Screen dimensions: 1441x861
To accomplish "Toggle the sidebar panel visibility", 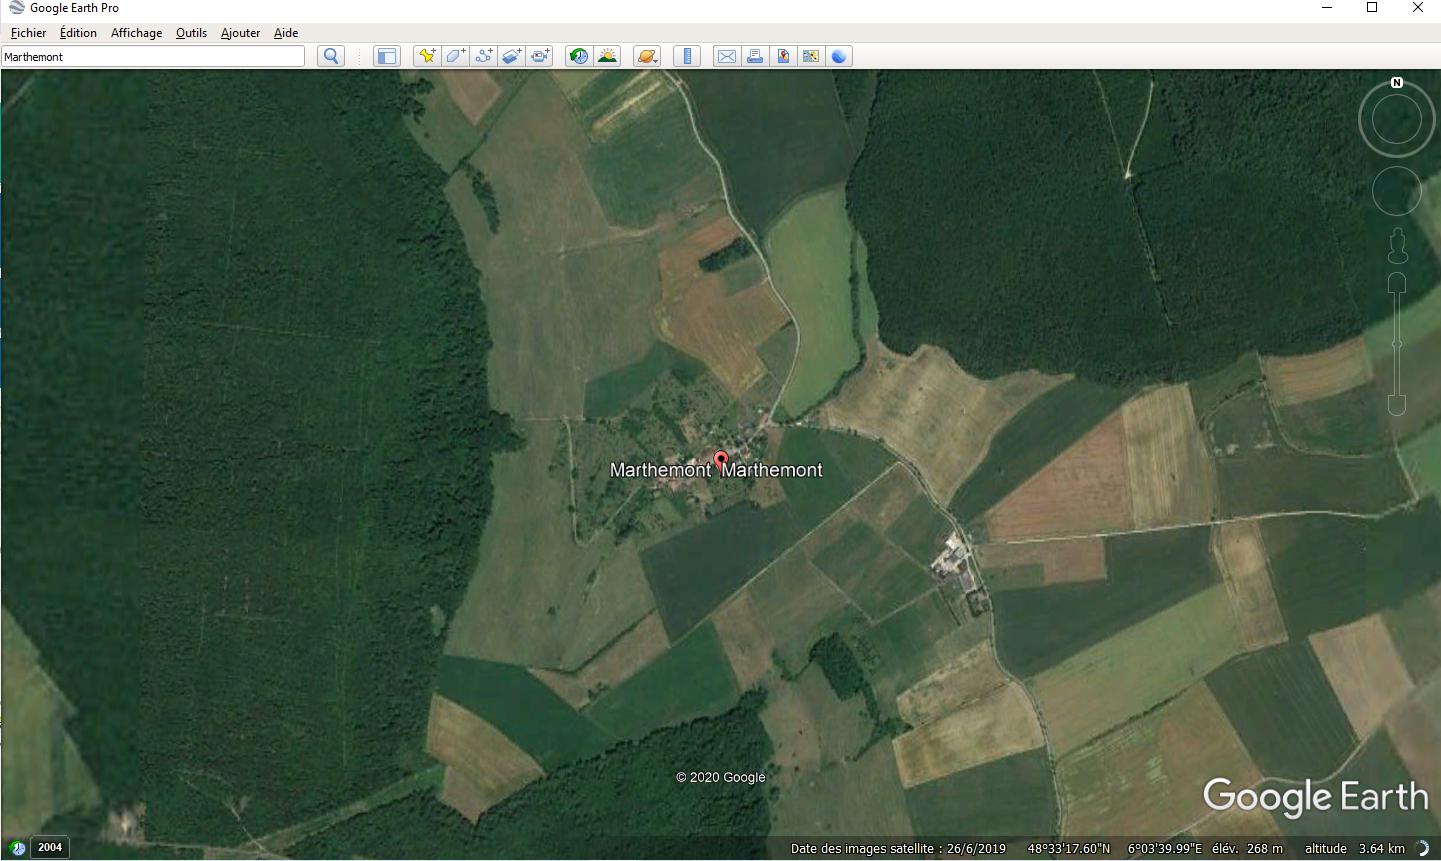I will click(x=387, y=56).
